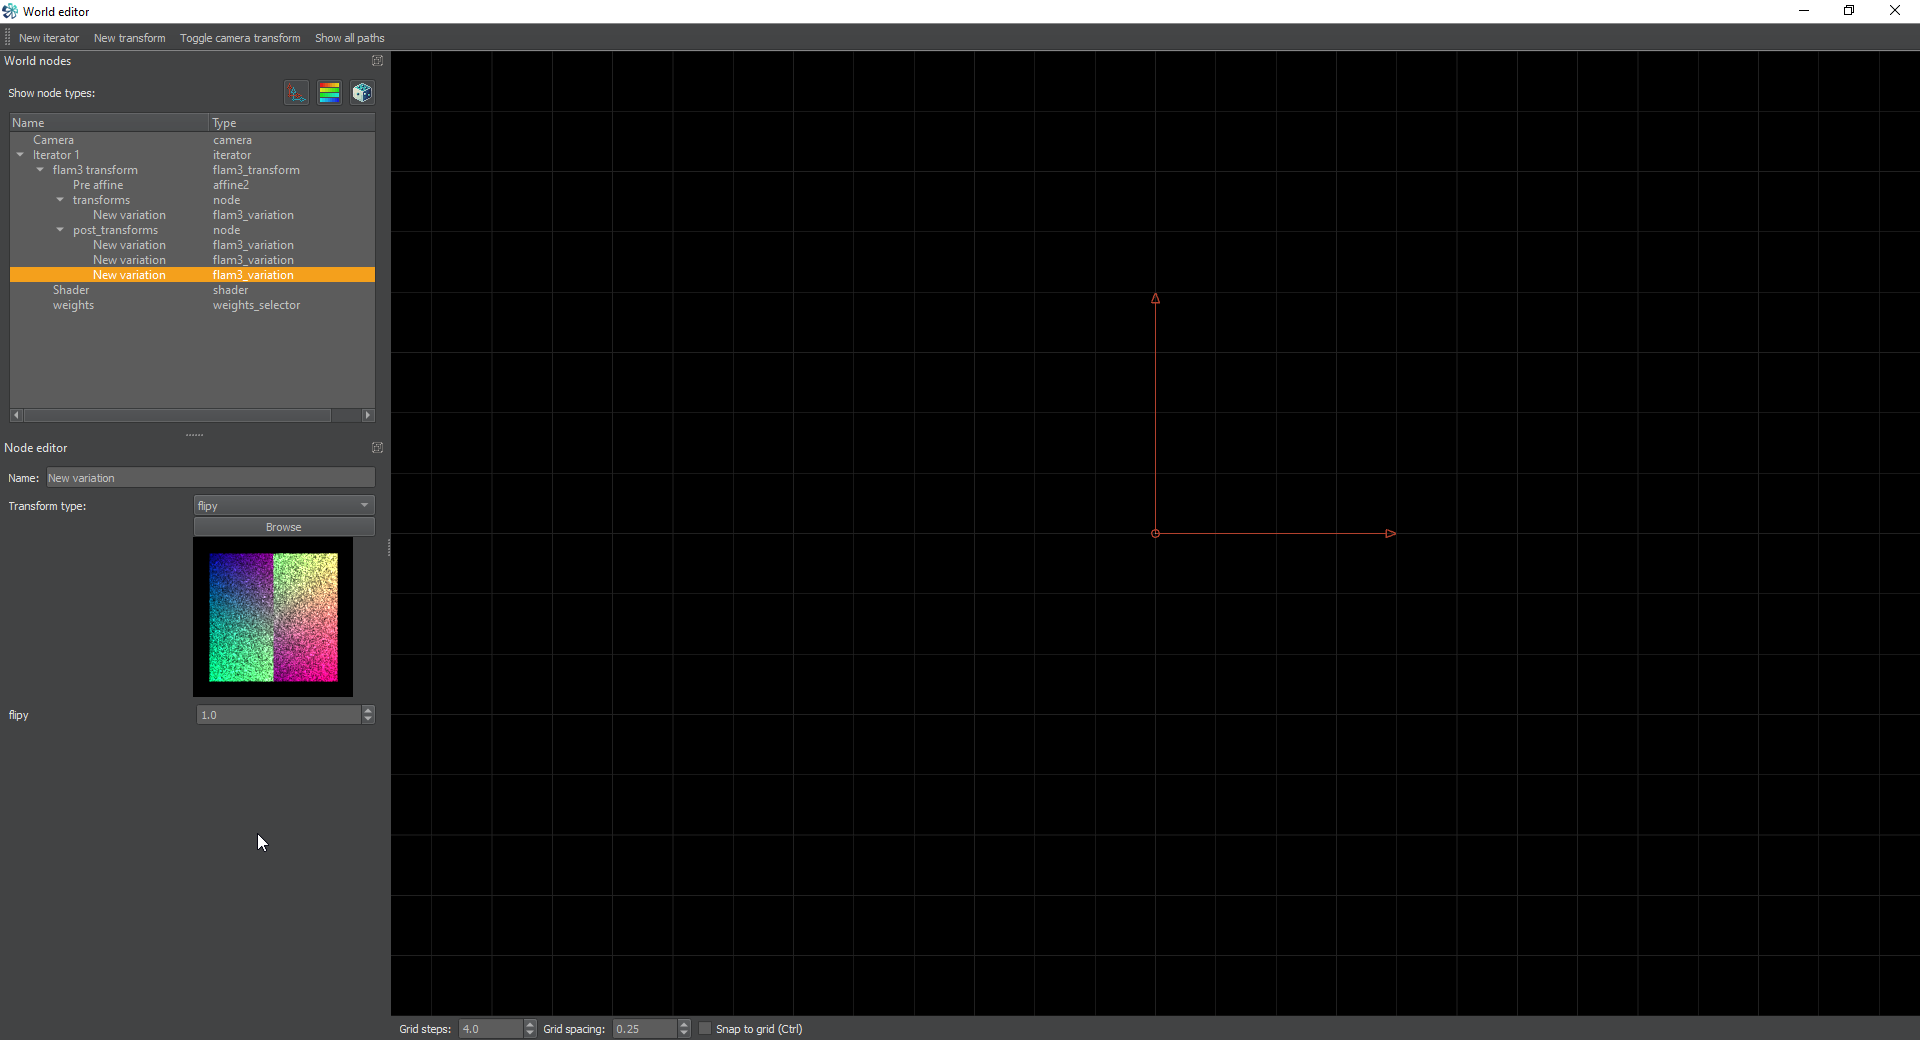Viewport: 1920px width, 1040px height.
Task: Click the Browse button
Action: coord(284,527)
